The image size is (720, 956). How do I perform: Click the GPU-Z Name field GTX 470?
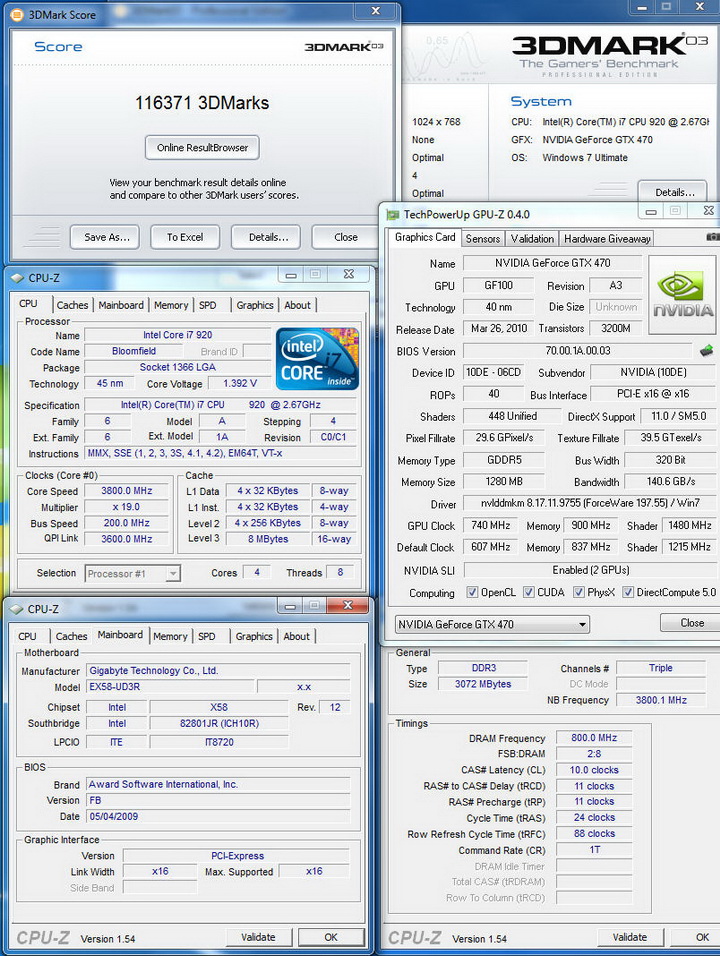click(x=552, y=263)
